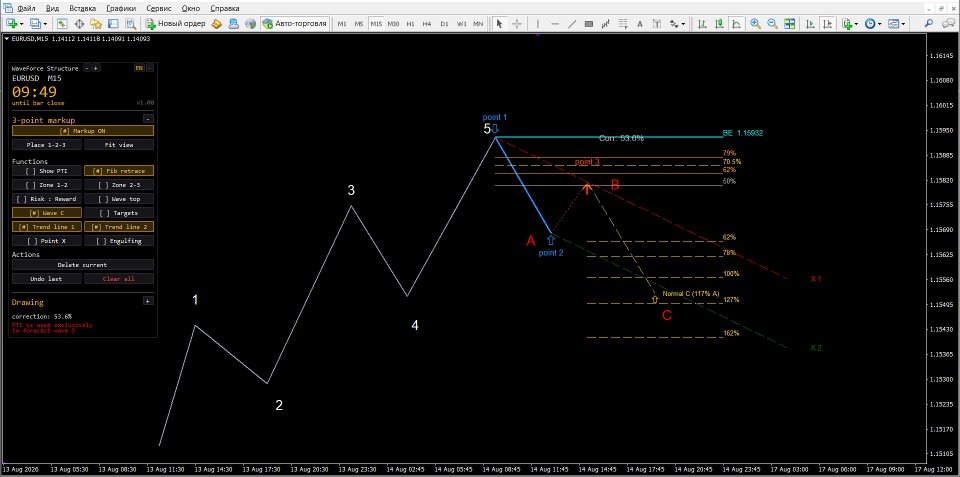Toggle Engulfing function
The height and width of the screenshot is (477, 960).
tap(119, 241)
